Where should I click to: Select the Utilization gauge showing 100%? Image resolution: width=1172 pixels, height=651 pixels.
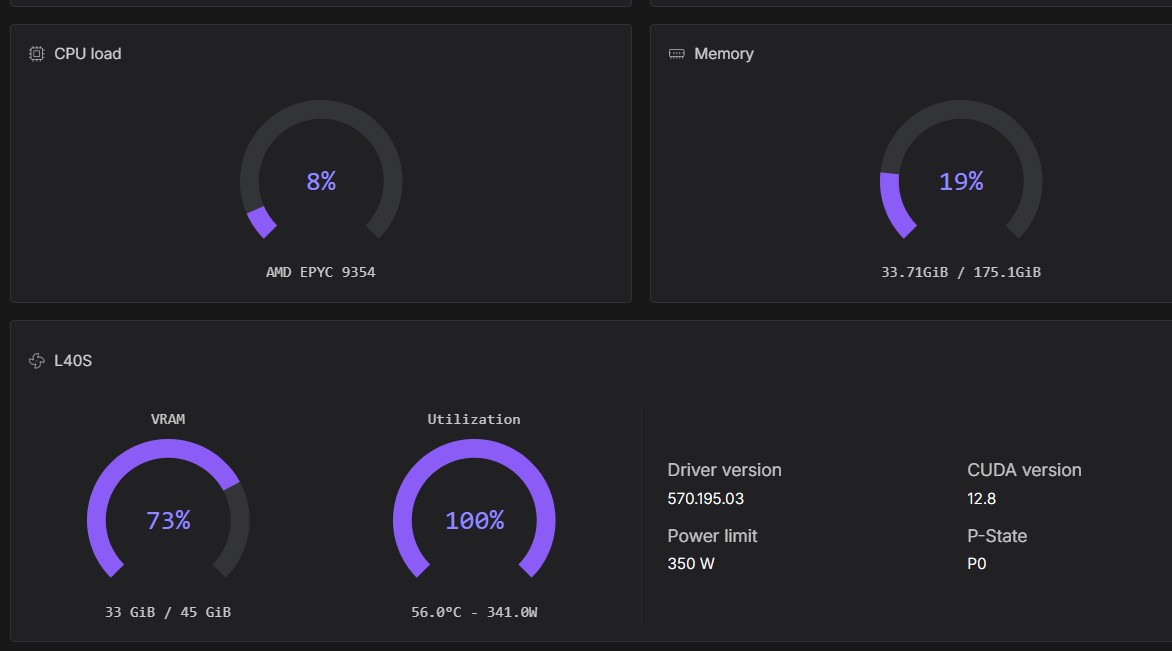474,510
